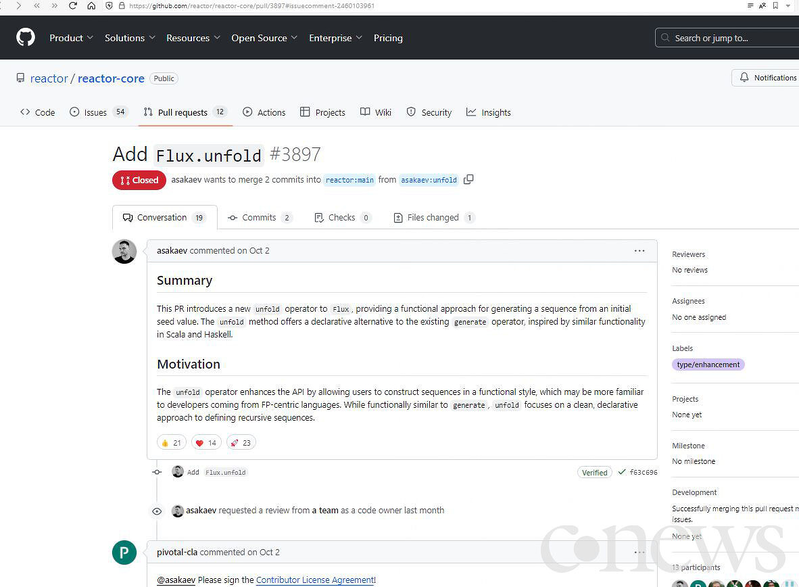The width and height of the screenshot is (799, 587).
Task: Click the reactor:main base branch
Action: [350, 180]
